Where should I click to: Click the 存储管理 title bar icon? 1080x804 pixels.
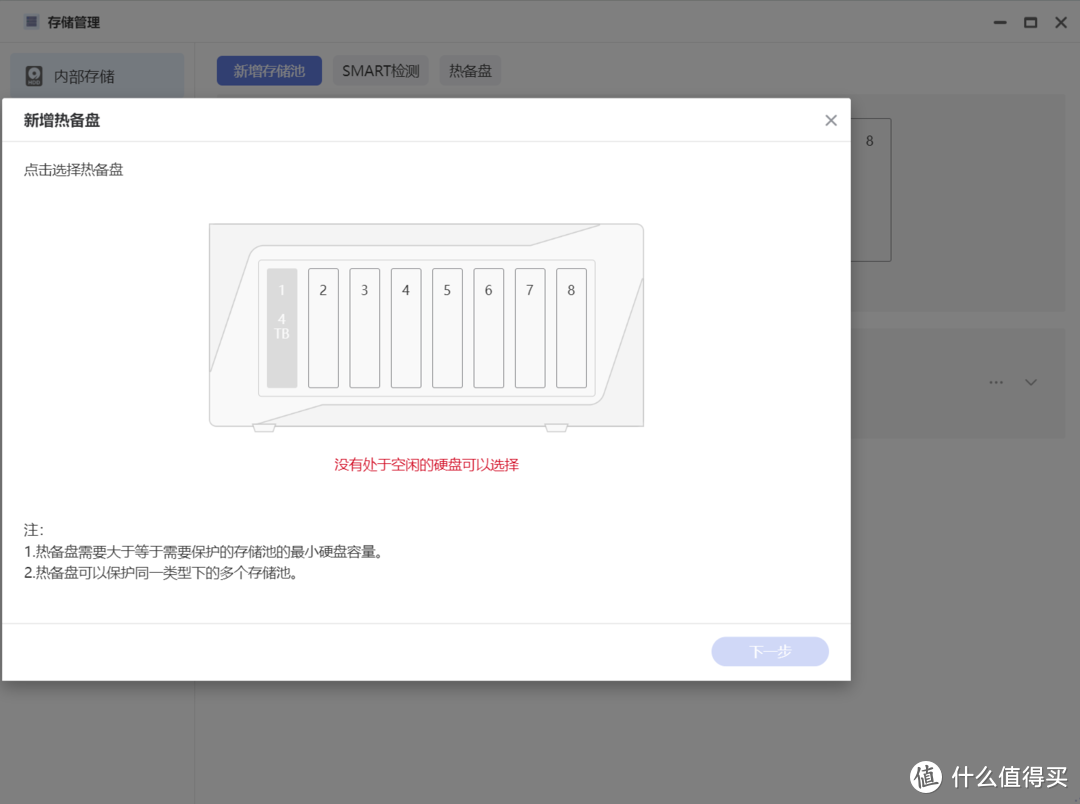29,20
